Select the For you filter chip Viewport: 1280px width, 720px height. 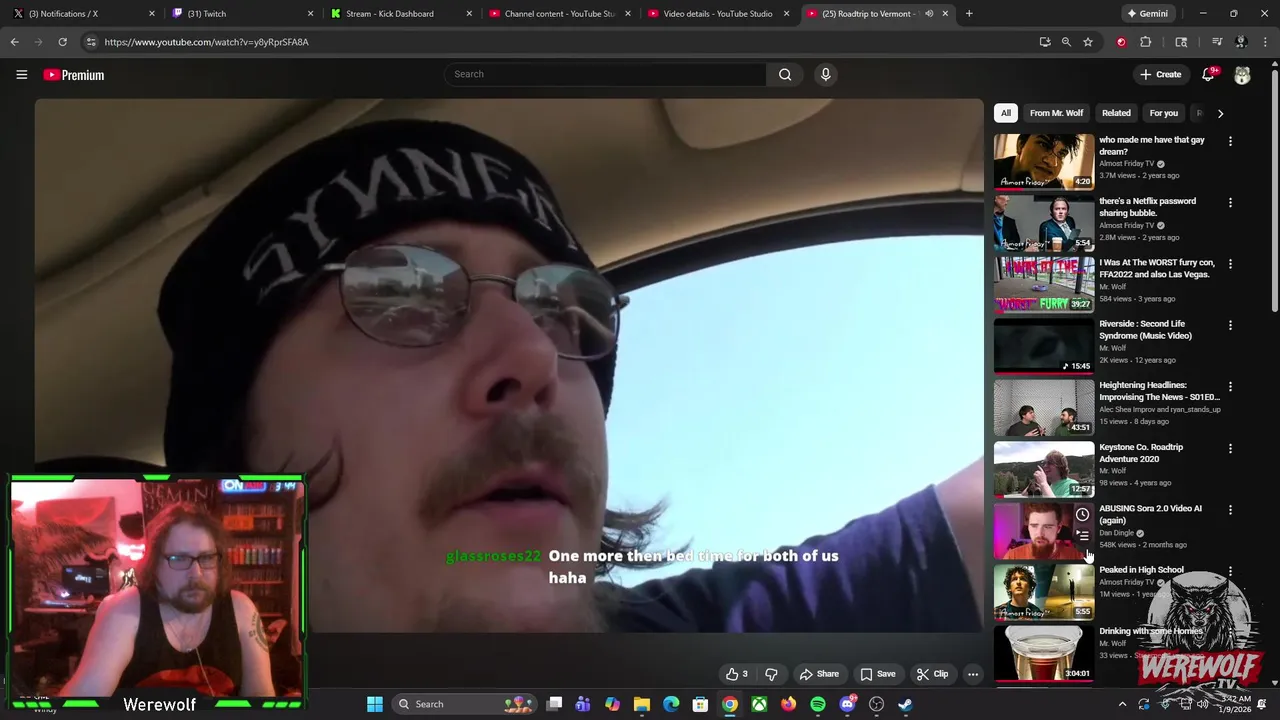1163,113
